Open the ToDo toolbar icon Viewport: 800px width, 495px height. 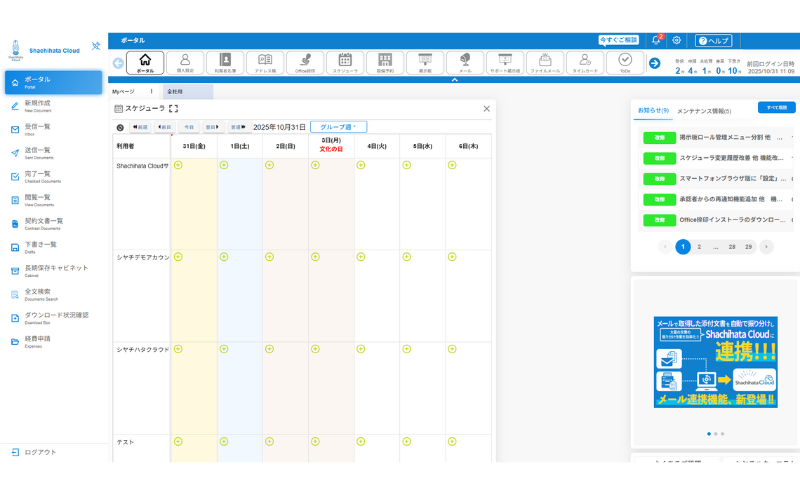coord(625,63)
